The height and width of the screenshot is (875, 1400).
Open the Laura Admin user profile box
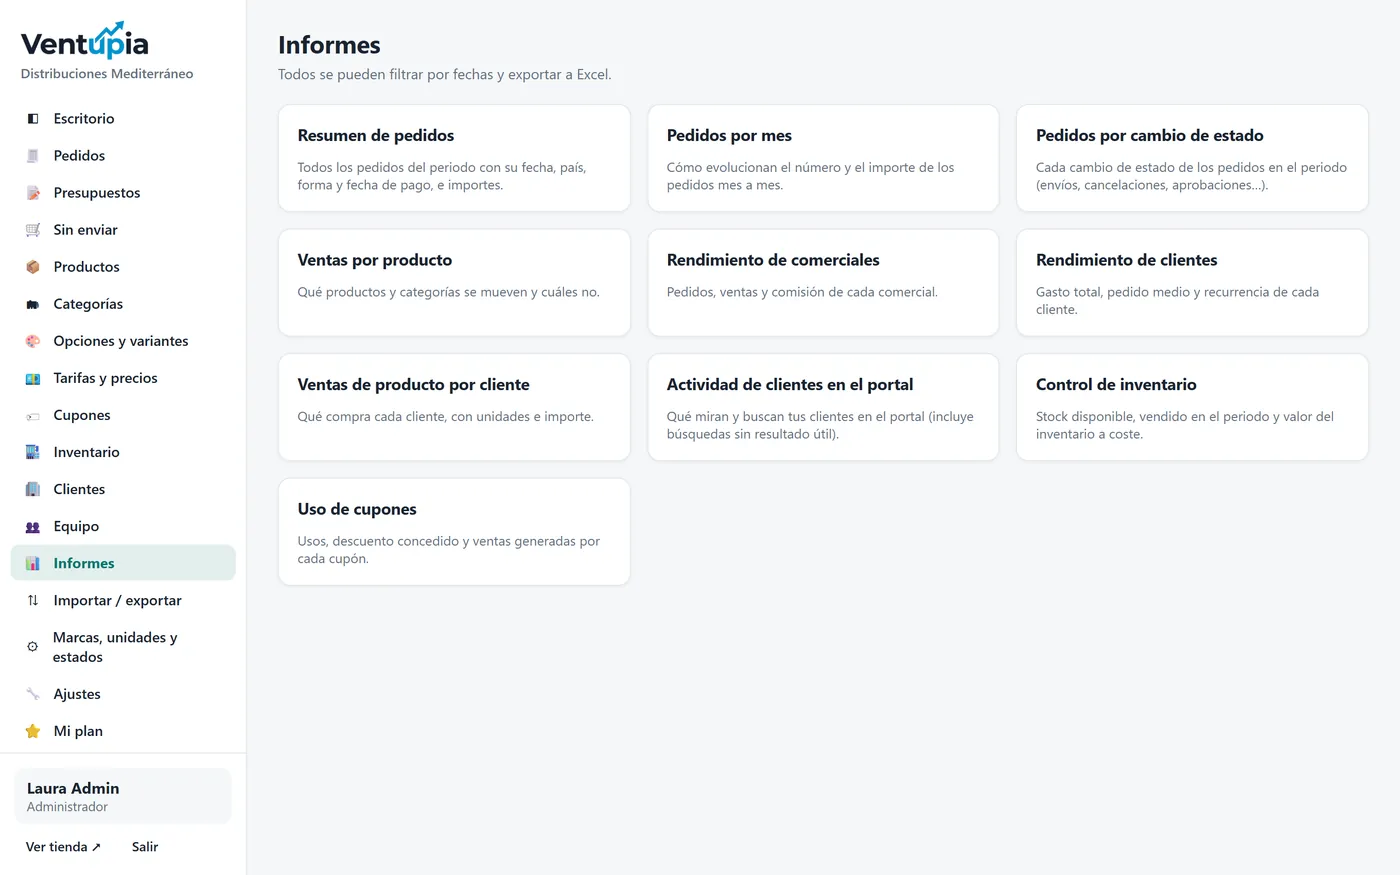point(123,796)
